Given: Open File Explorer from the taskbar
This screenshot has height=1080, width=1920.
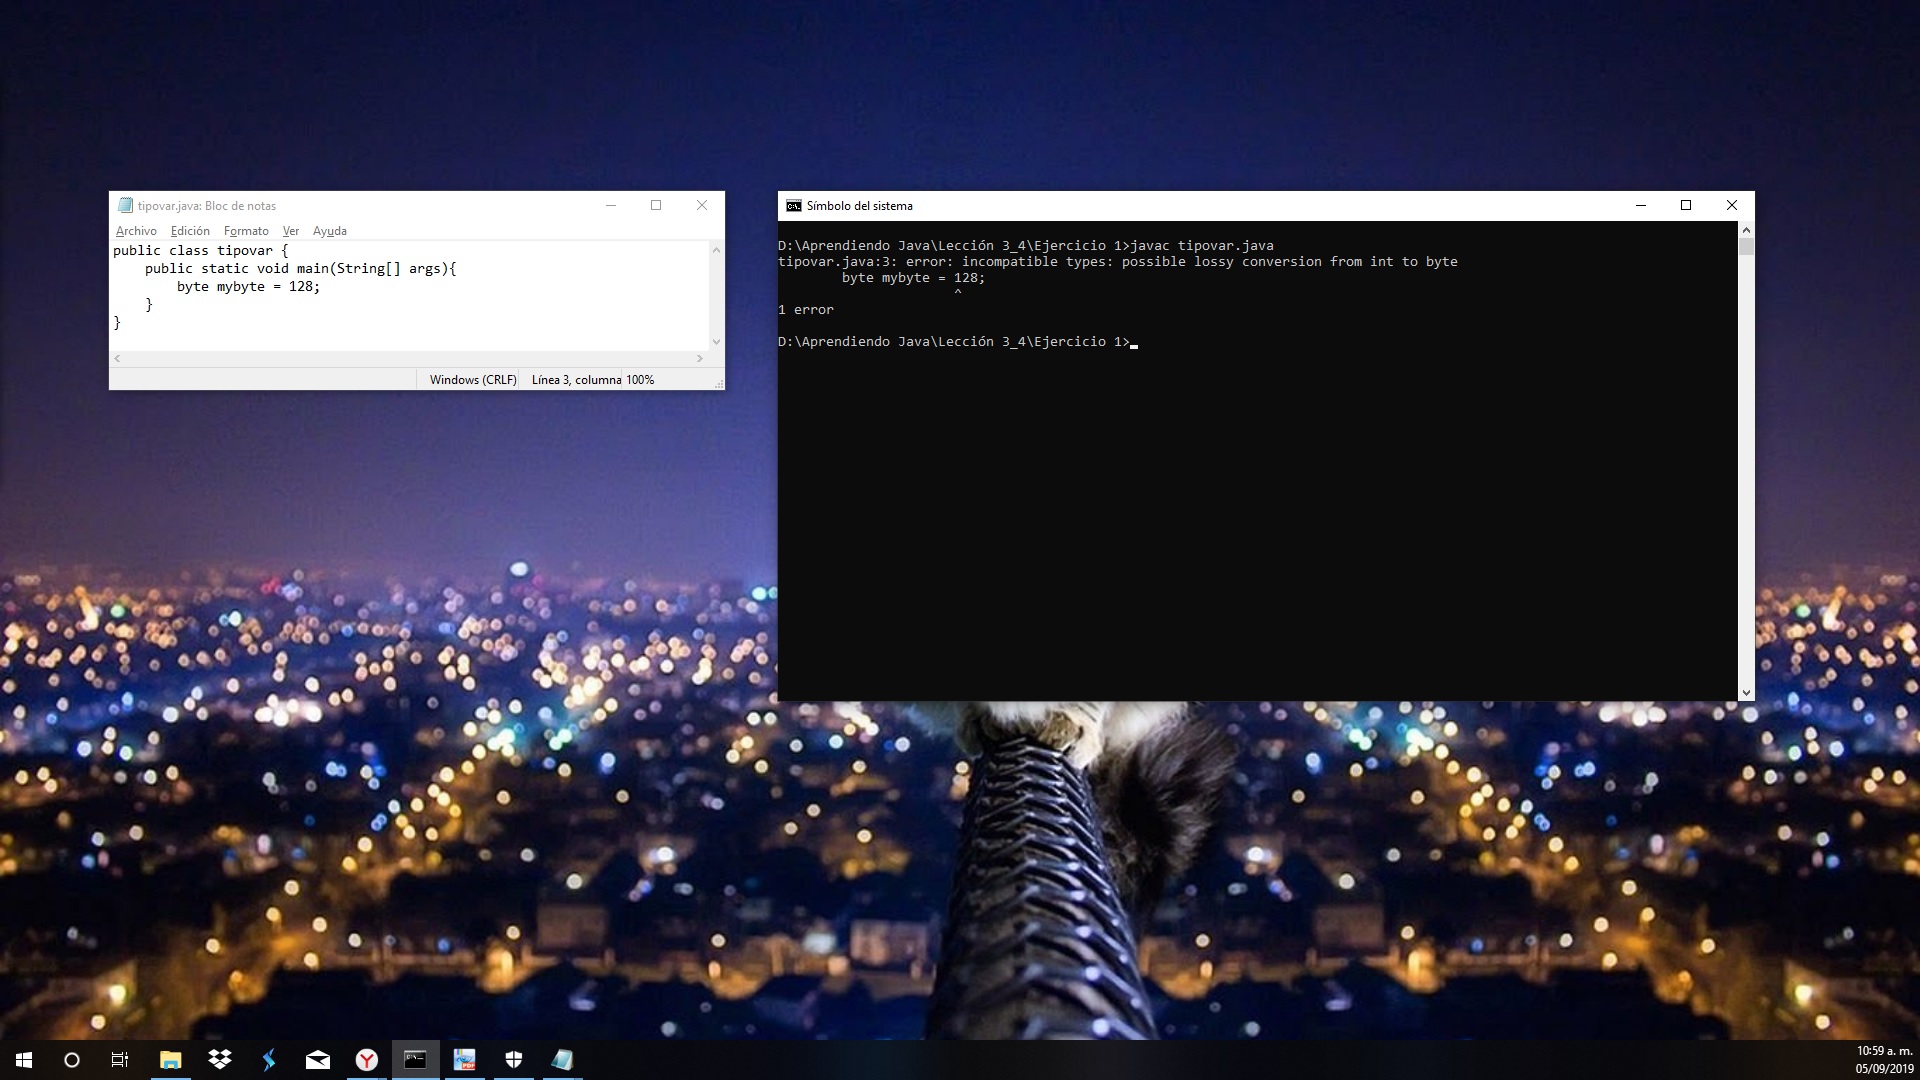Looking at the screenshot, I should coord(170,1060).
